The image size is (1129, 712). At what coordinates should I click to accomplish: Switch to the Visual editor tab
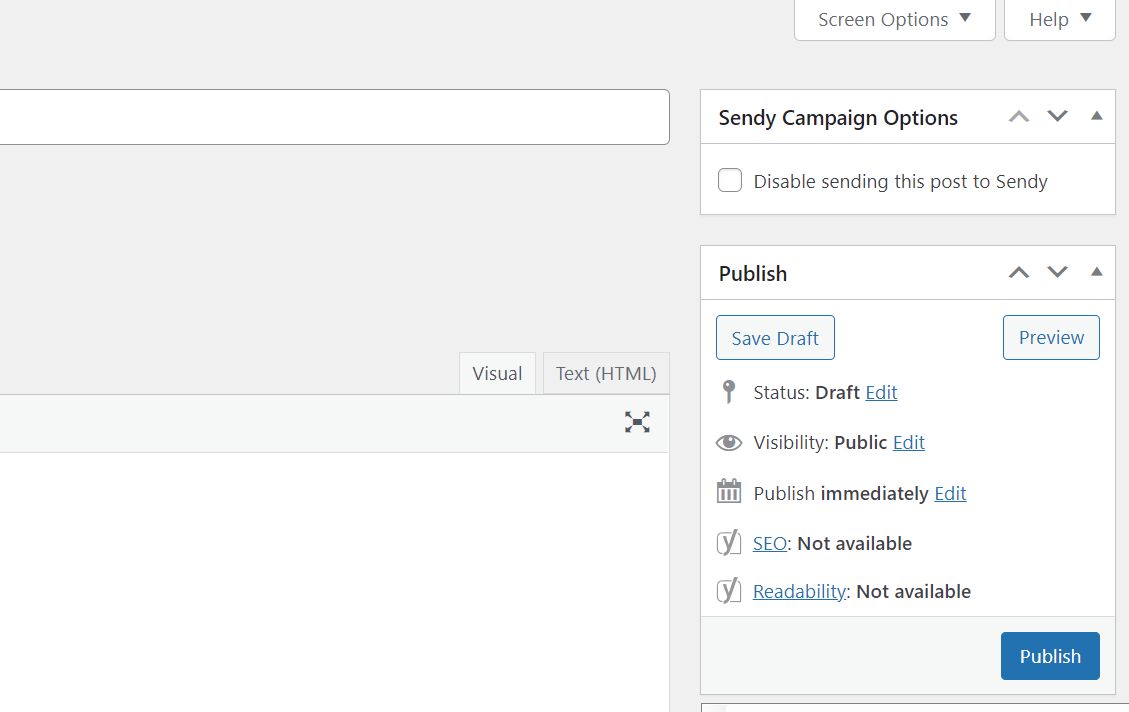tap(497, 373)
